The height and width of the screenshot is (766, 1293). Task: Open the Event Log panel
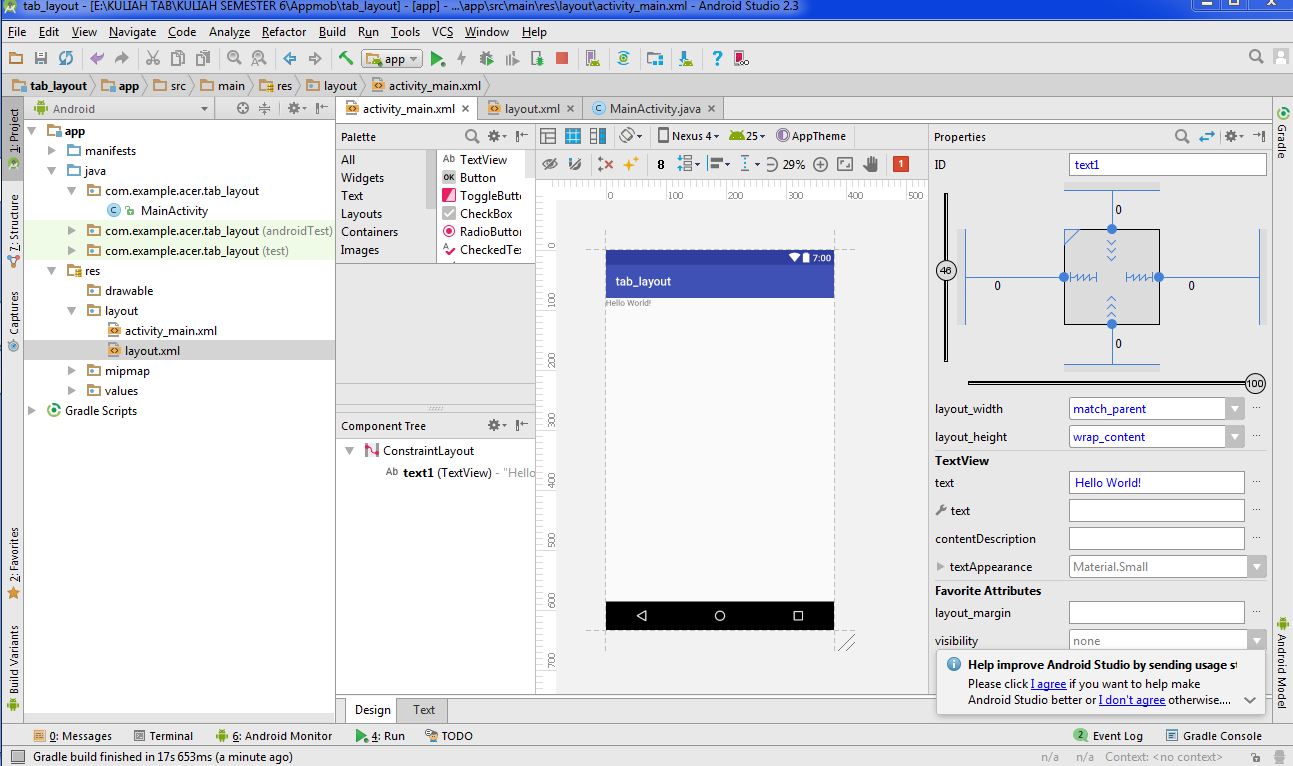1107,736
